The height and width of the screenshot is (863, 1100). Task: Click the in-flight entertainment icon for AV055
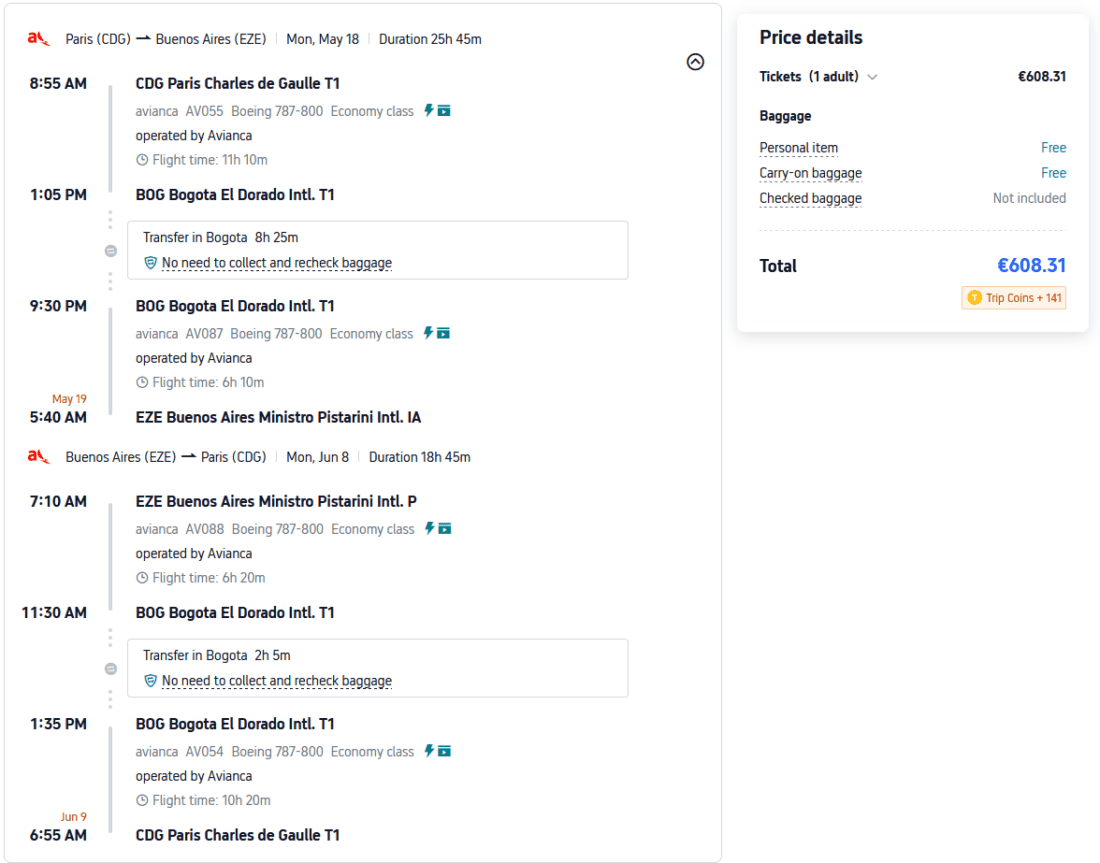444,111
